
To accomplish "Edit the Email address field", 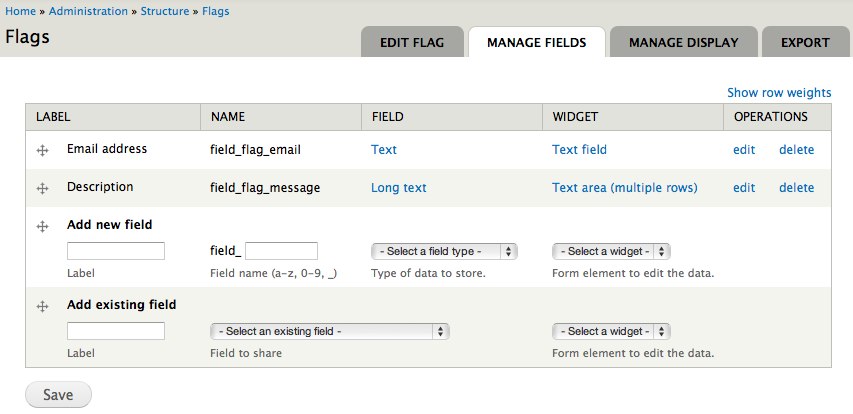I will 744,150.
